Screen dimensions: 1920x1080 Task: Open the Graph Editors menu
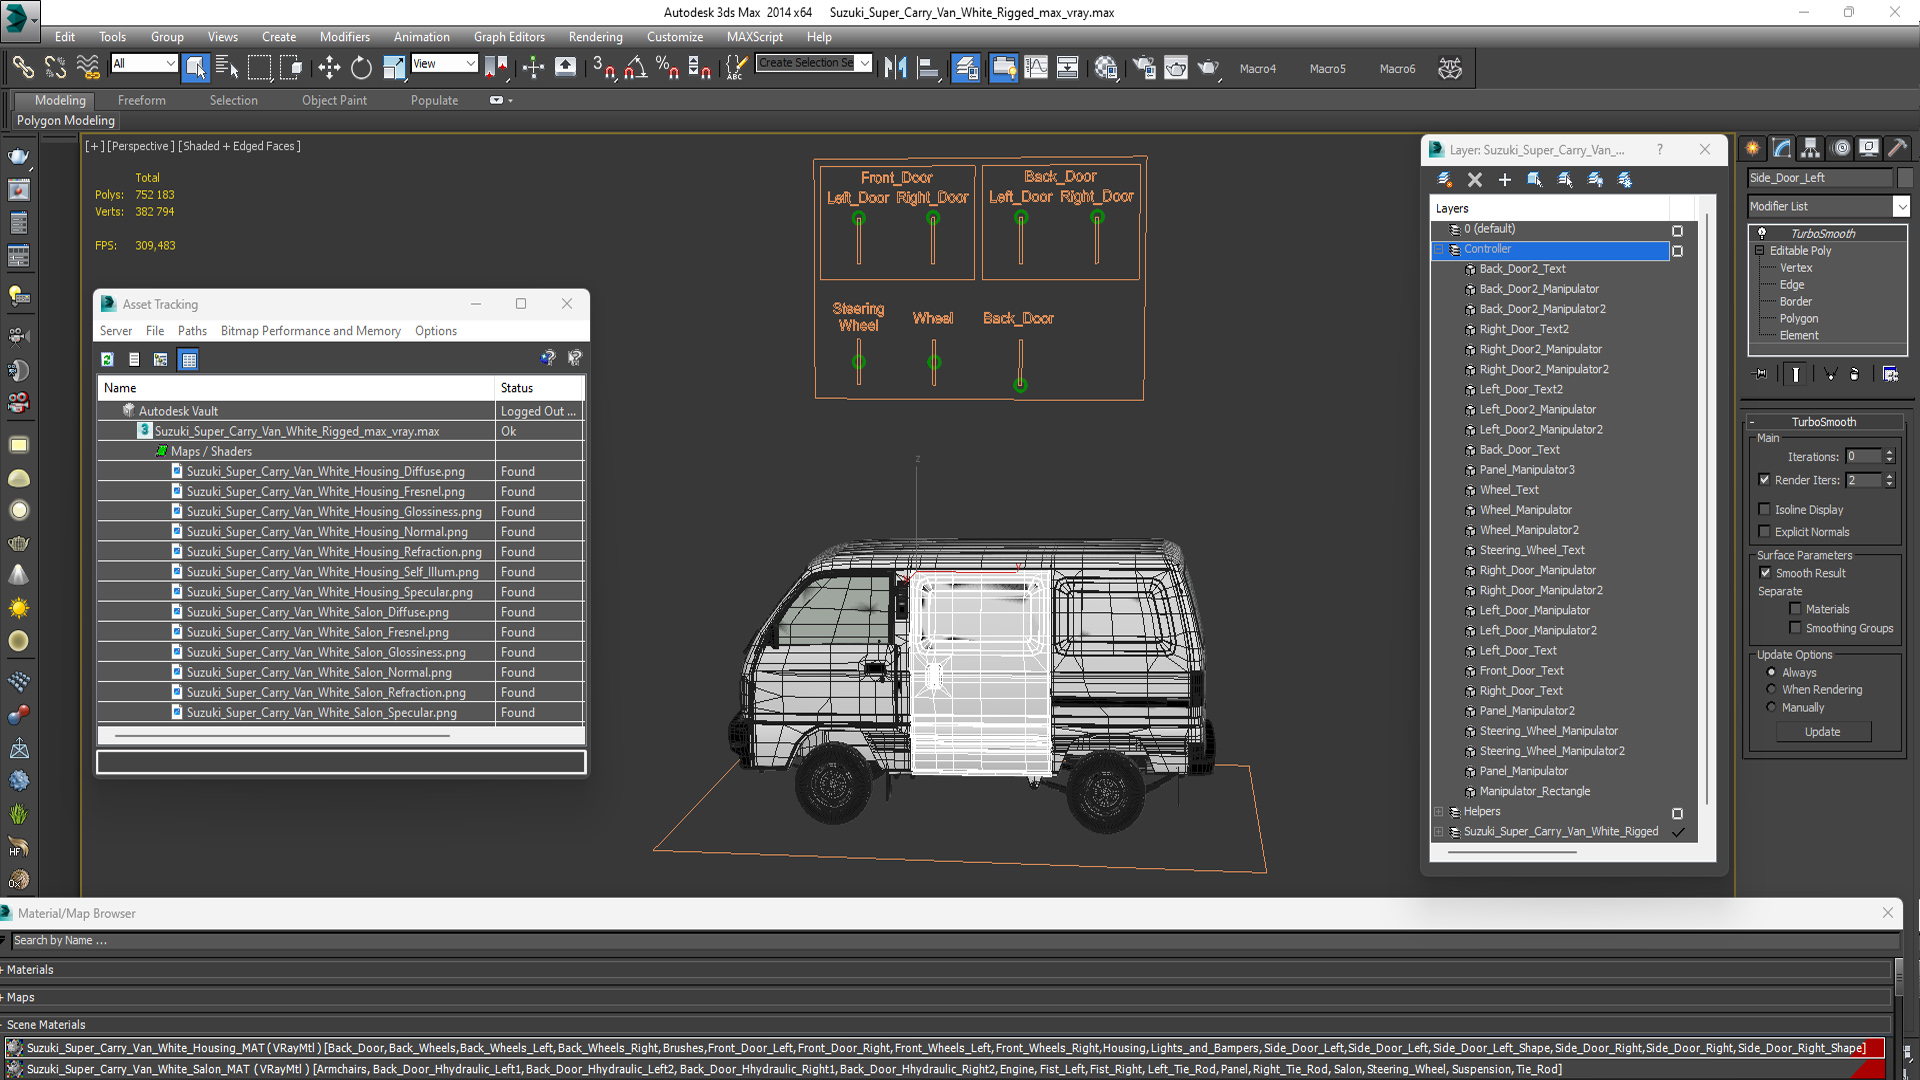click(509, 37)
